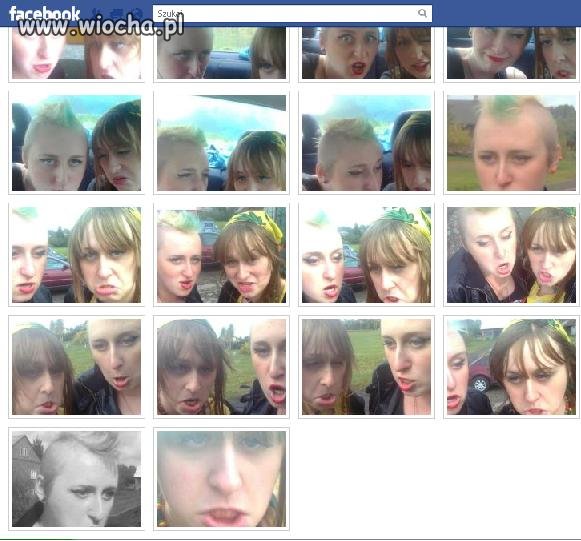
Task: Open second thumbnail of fourth row
Action: pyautogui.click(x=221, y=366)
